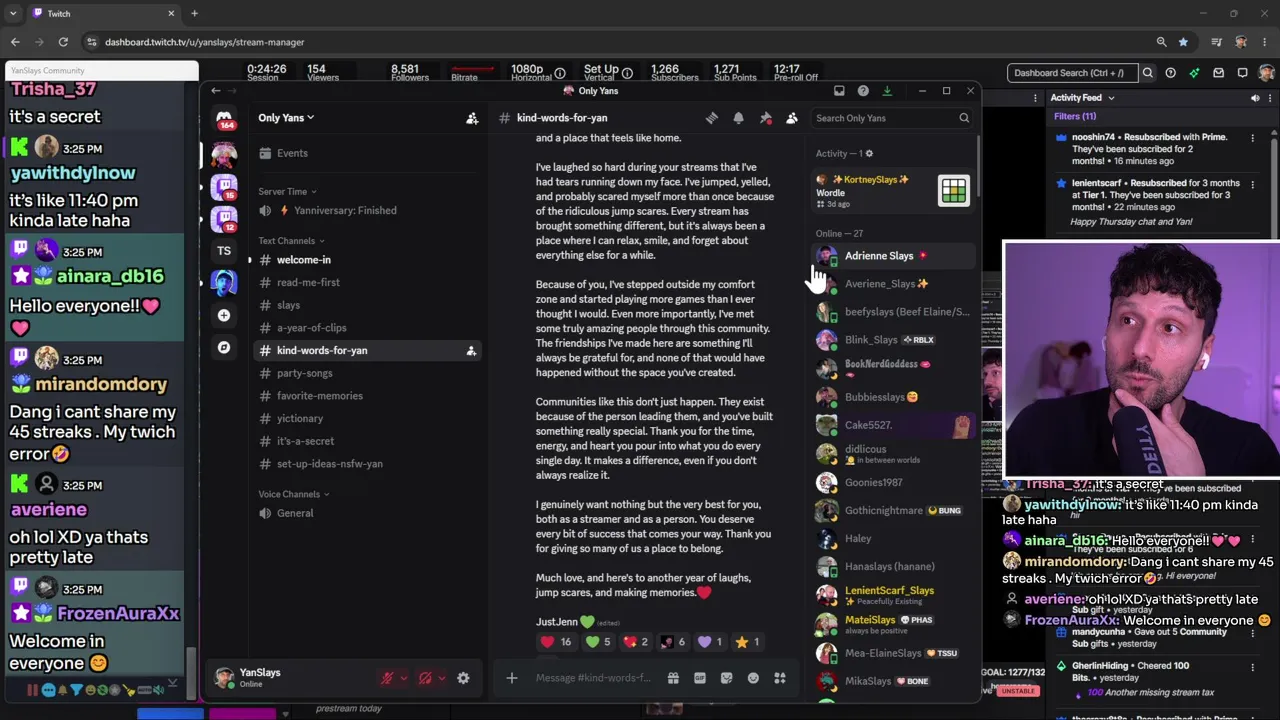The image size is (1280, 720).
Task: Toggle the star reaction
Action: point(747,642)
